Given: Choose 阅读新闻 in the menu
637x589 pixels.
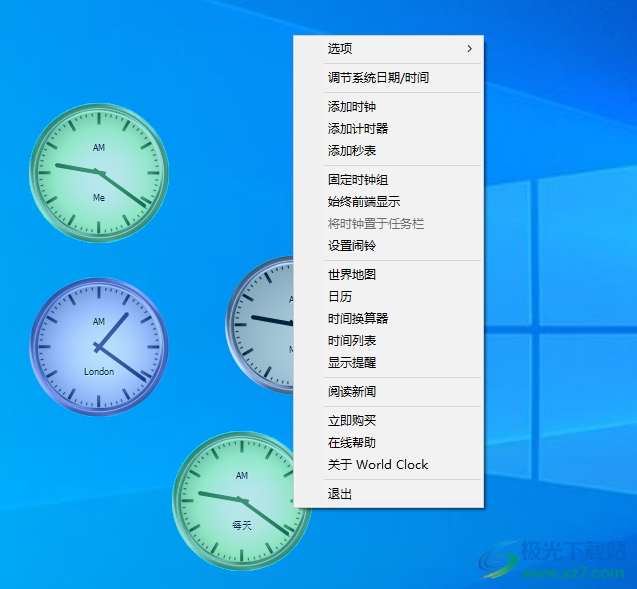Looking at the screenshot, I should (388, 392).
